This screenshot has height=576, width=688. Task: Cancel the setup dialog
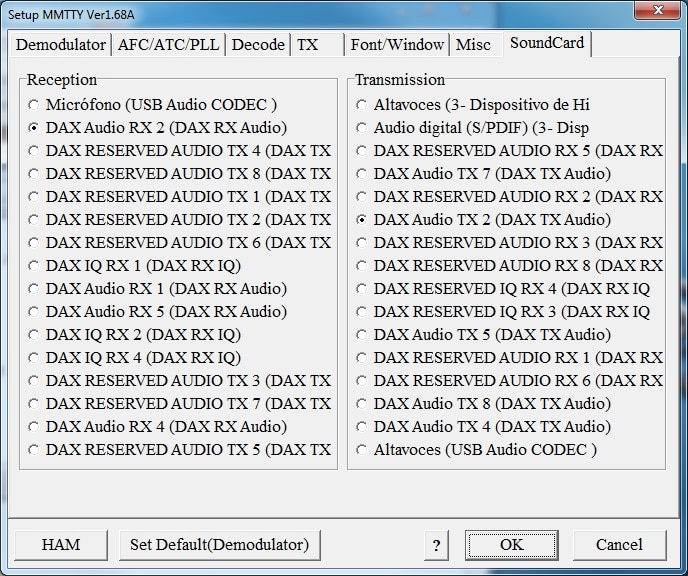(x=619, y=545)
